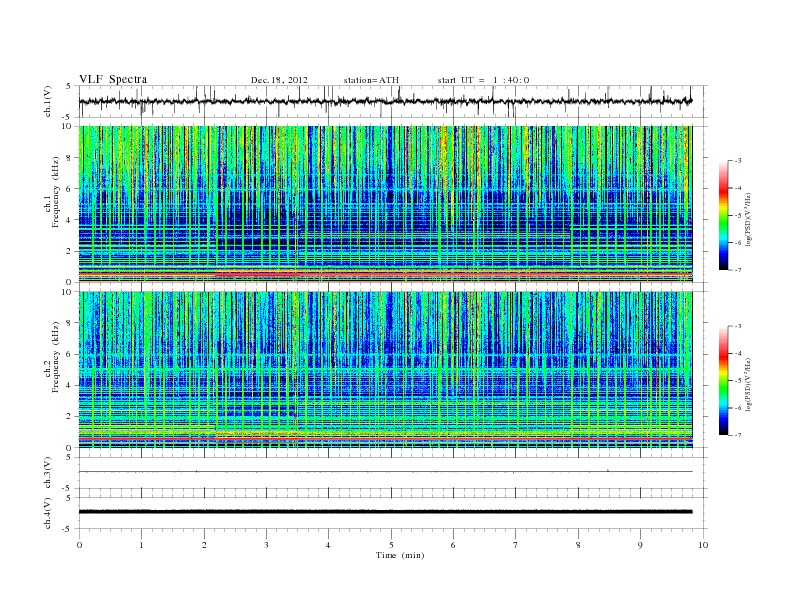
Task: Click the "-3" tick on ch.1 color bar
Action: pyautogui.click(x=738, y=161)
